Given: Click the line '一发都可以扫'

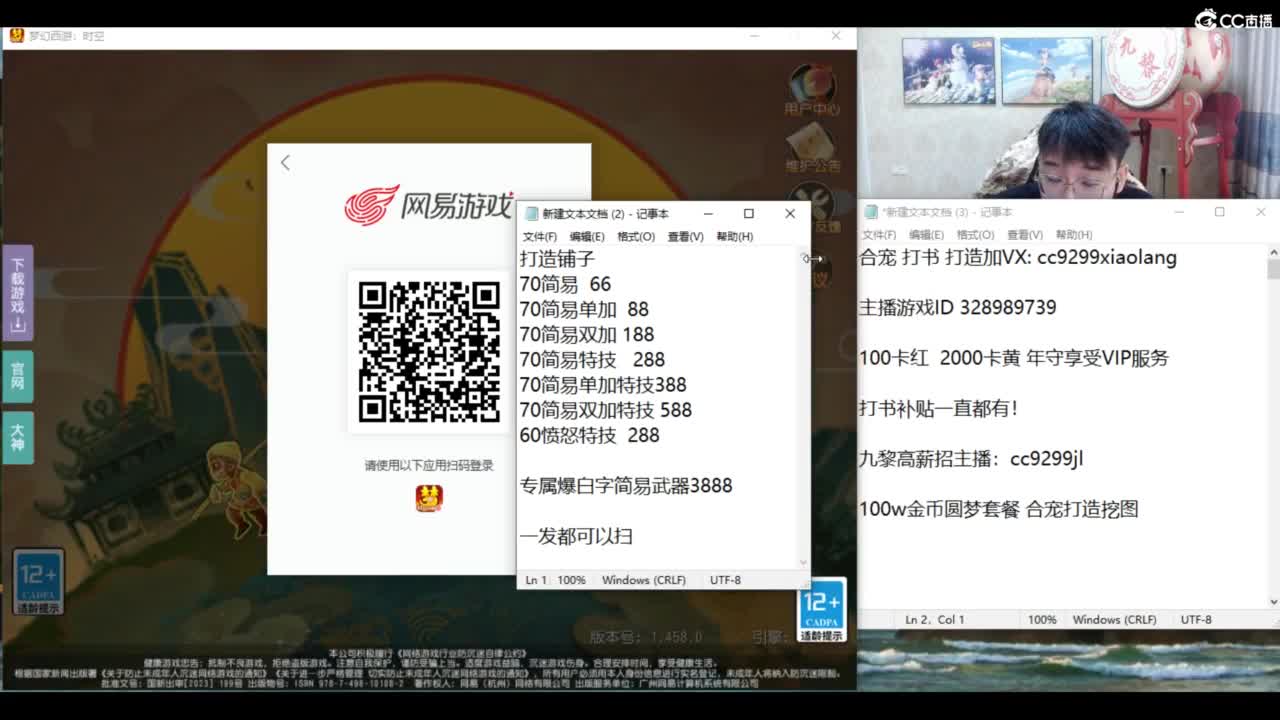Looking at the screenshot, I should click(576, 536).
